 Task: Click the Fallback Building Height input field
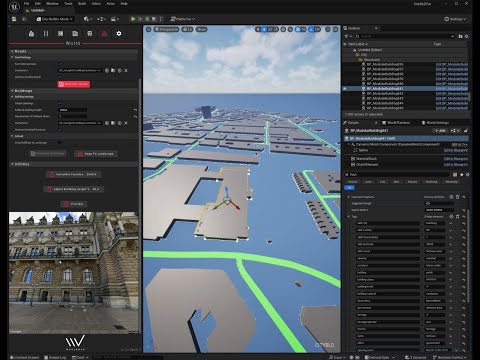pyautogui.click(x=73, y=110)
